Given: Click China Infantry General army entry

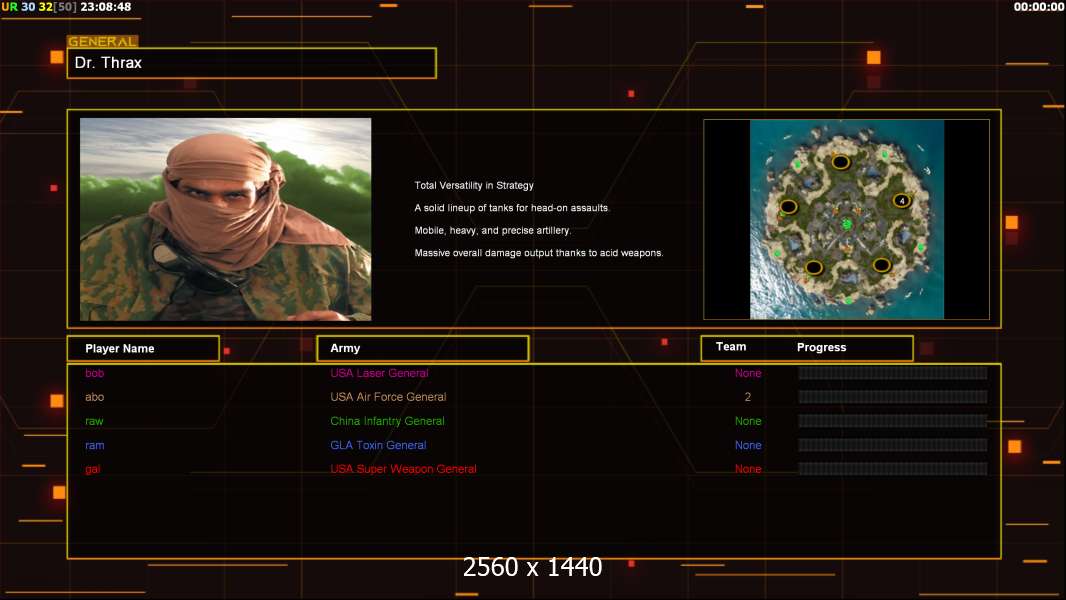Looking at the screenshot, I should (388, 421).
